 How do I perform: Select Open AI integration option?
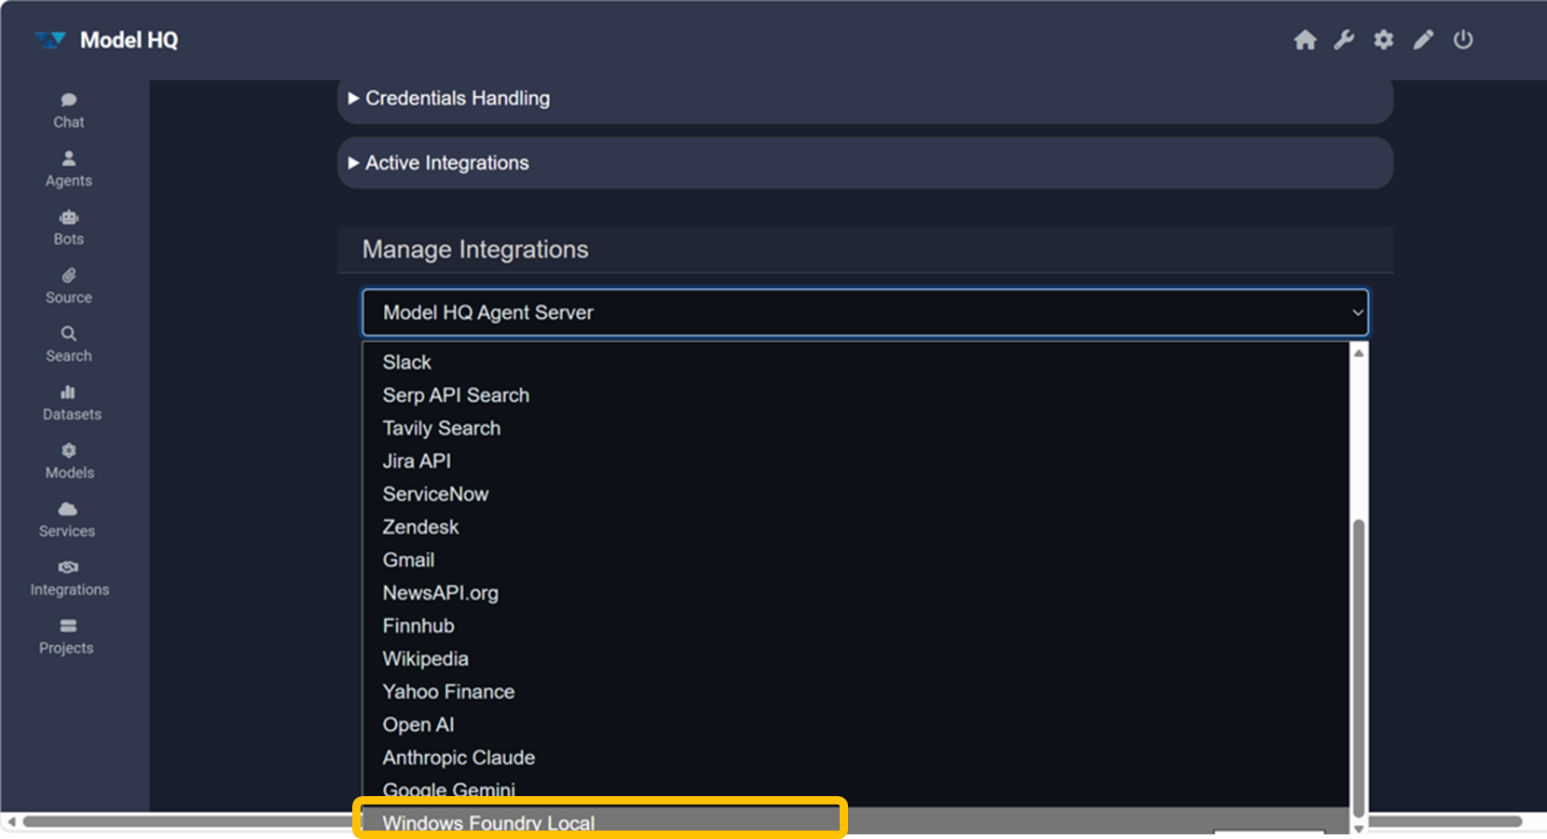pos(855,725)
